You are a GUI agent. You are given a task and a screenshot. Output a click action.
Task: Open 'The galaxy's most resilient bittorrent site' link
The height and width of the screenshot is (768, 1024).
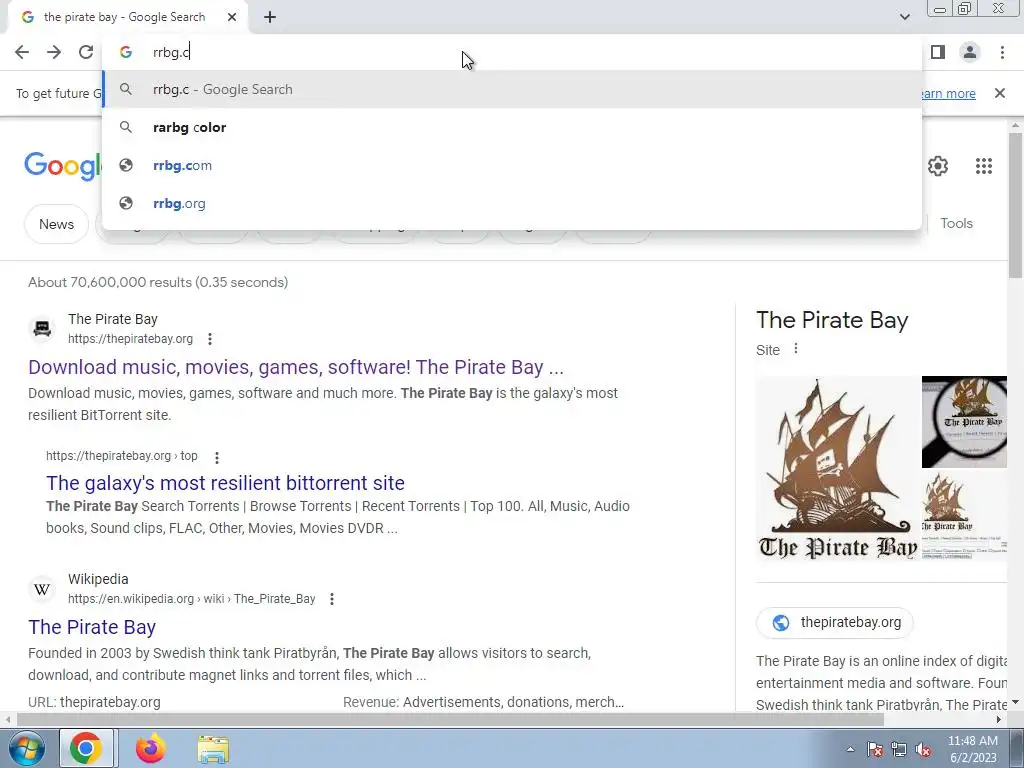coord(225,483)
